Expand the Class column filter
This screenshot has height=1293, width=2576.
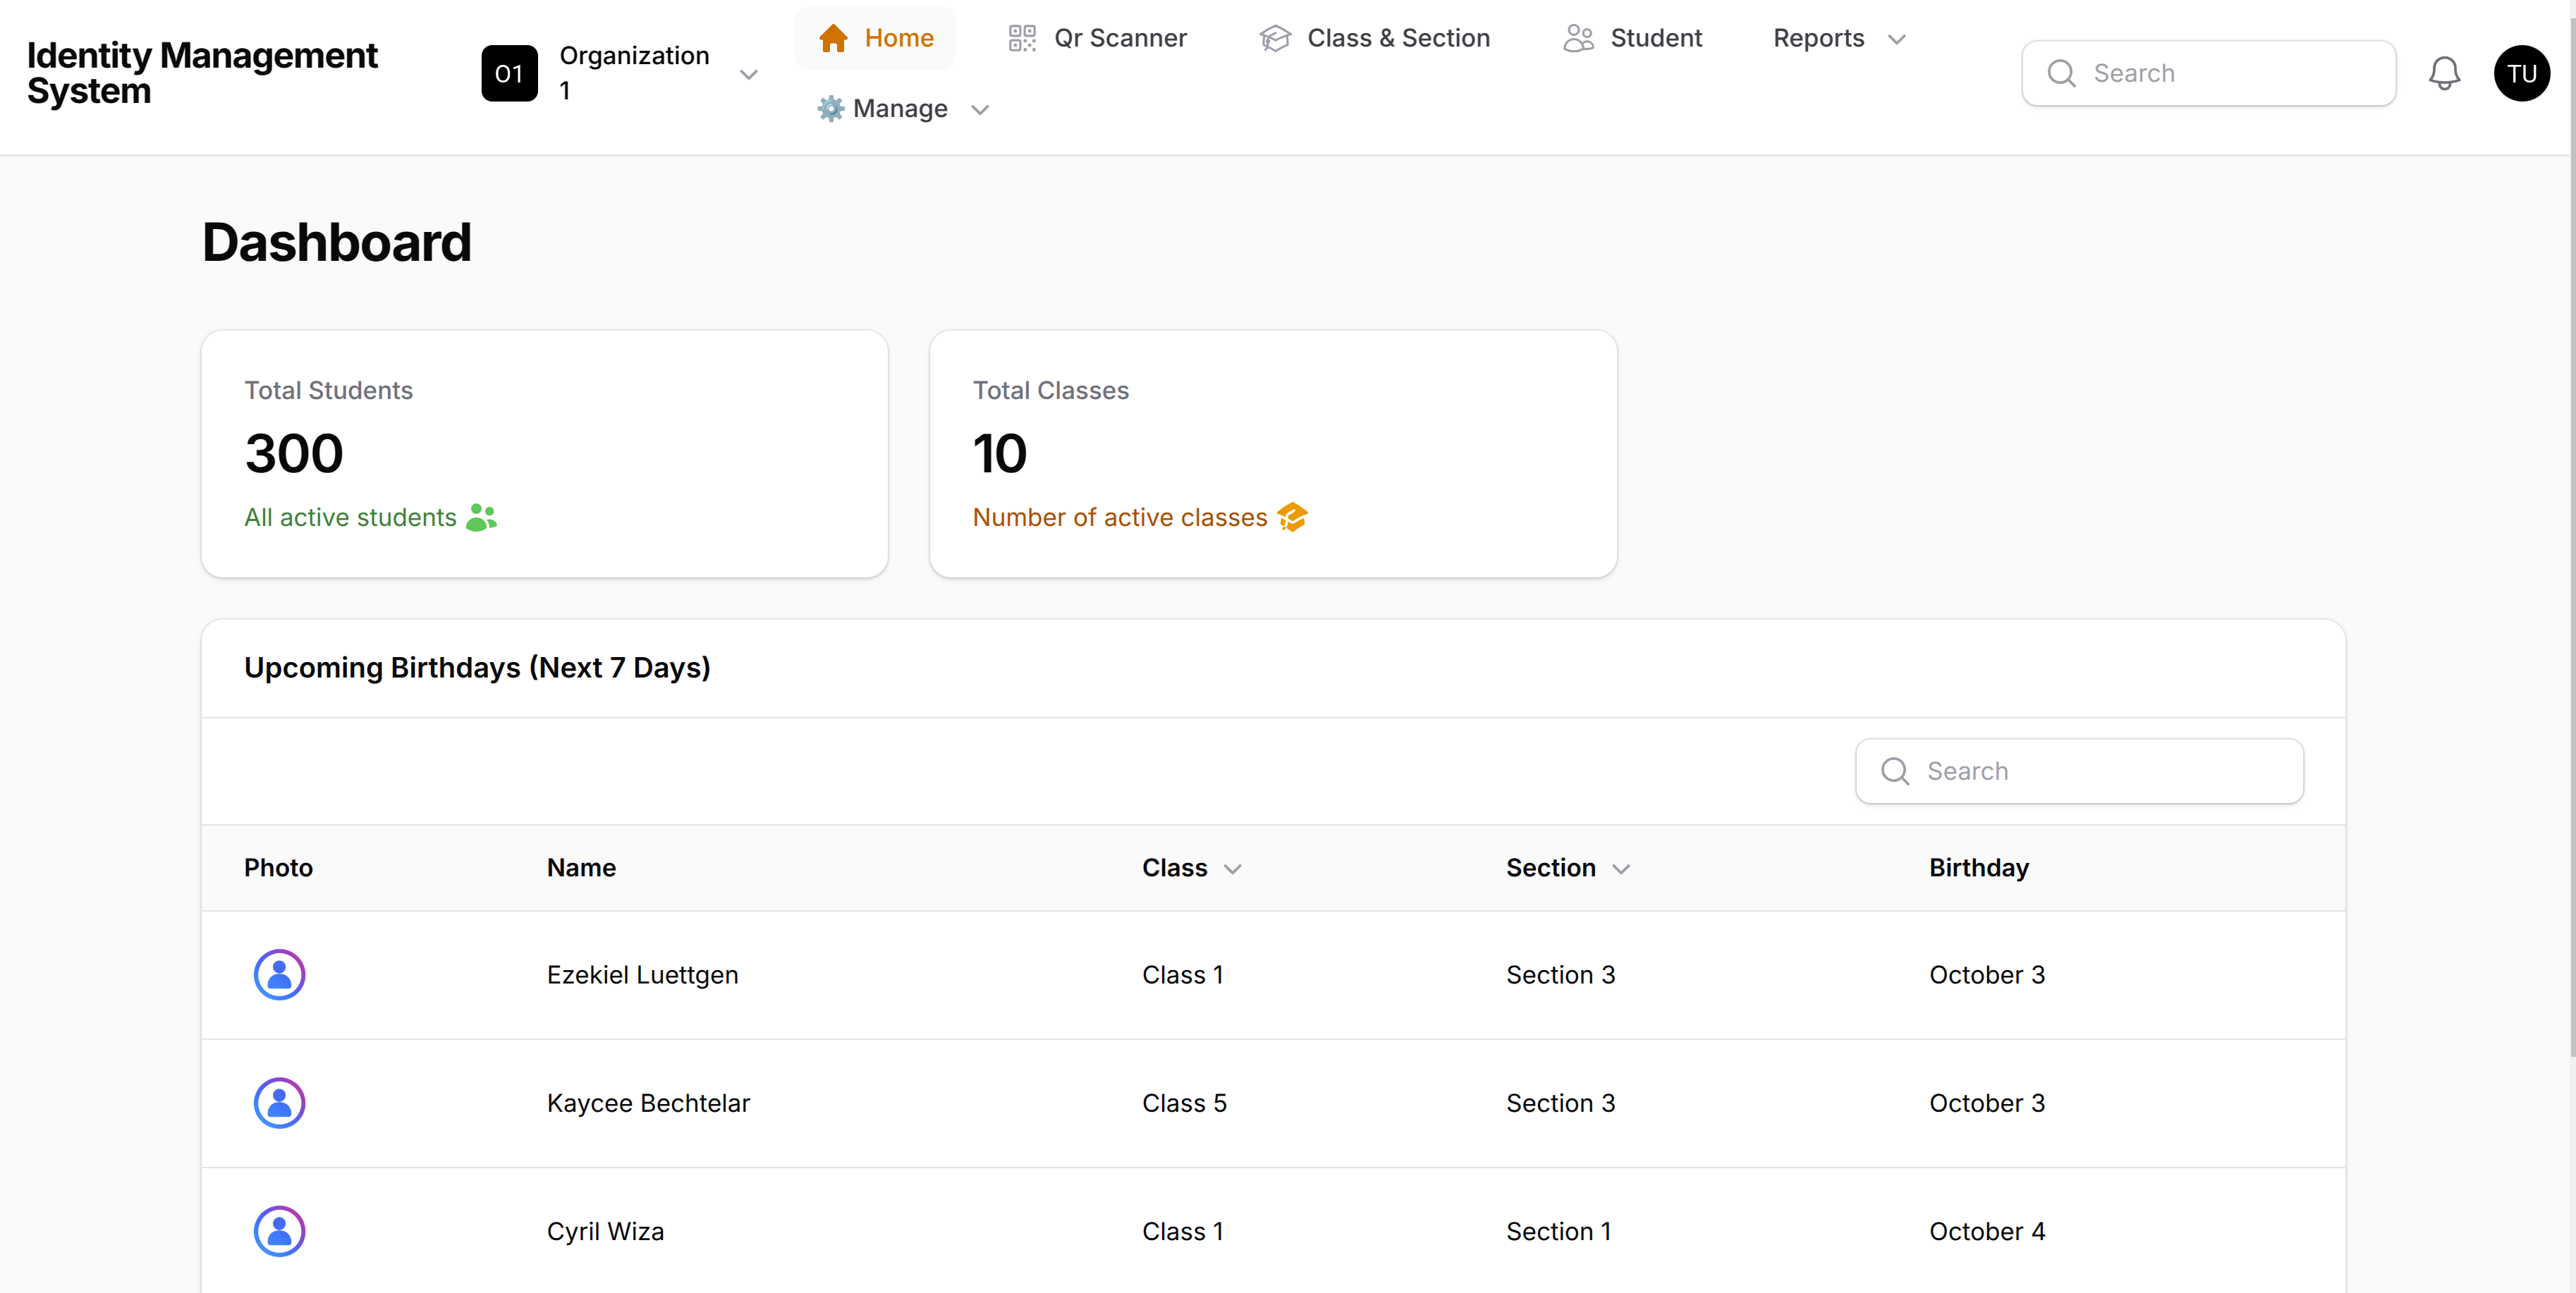click(x=1232, y=869)
